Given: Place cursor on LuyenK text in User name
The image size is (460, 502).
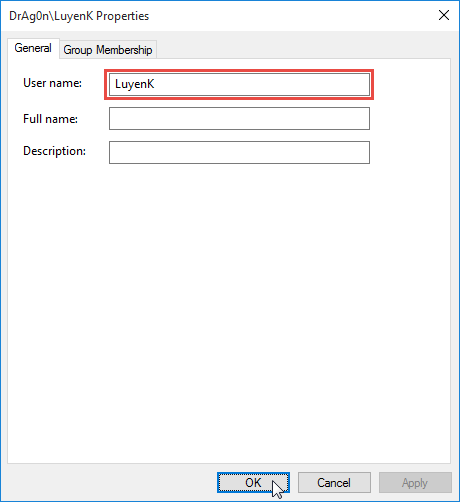Looking at the screenshot, I should (134, 84).
